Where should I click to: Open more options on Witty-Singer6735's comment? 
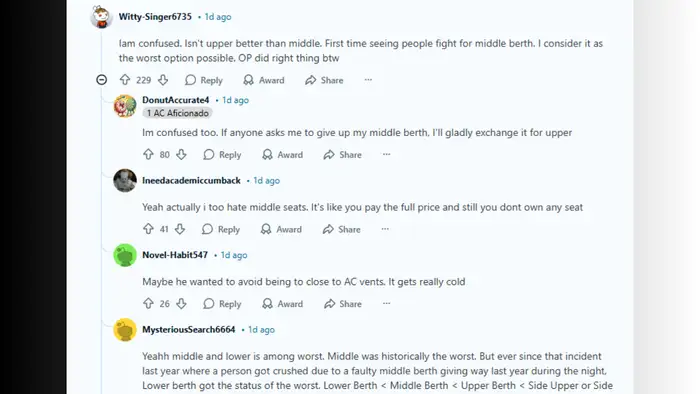(x=368, y=80)
